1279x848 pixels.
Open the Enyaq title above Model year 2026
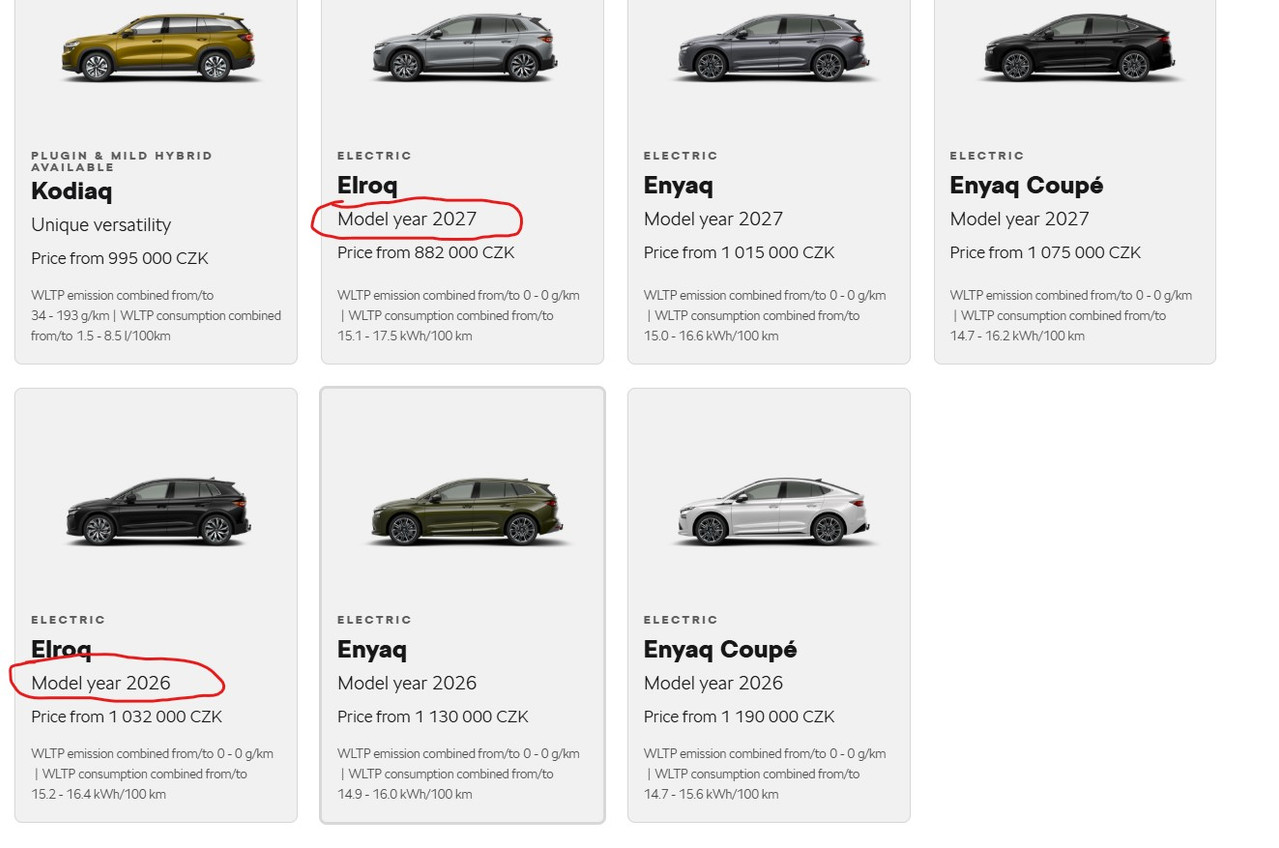(372, 649)
